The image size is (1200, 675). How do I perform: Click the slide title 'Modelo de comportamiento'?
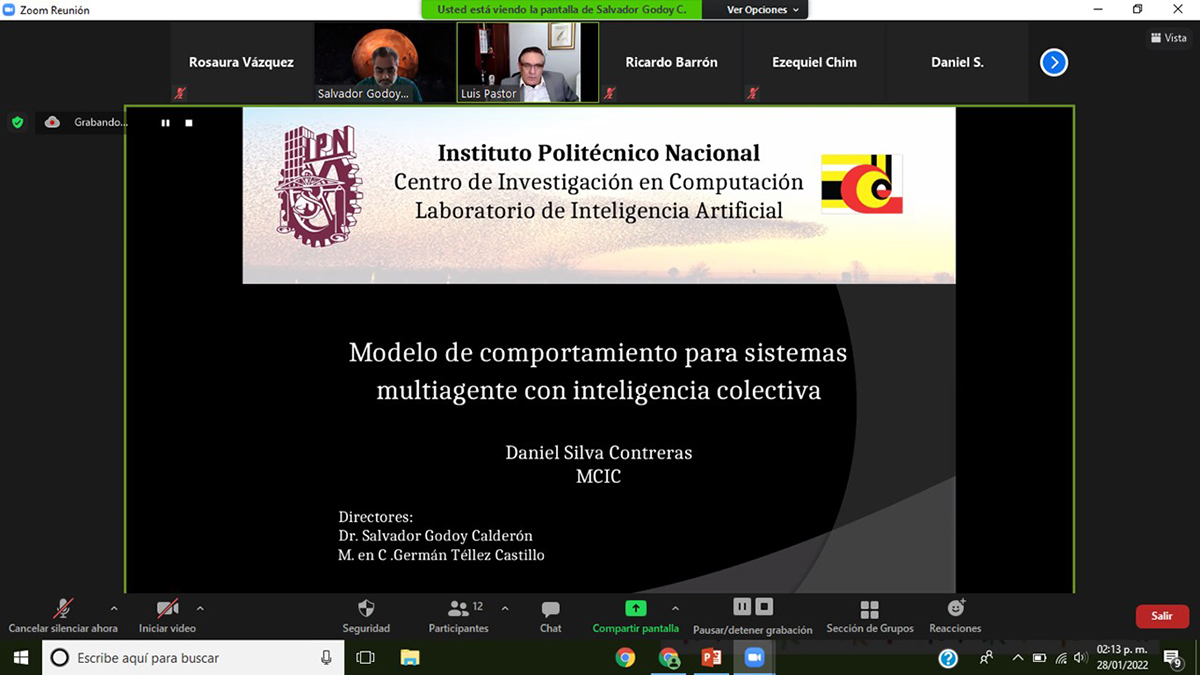598,371
